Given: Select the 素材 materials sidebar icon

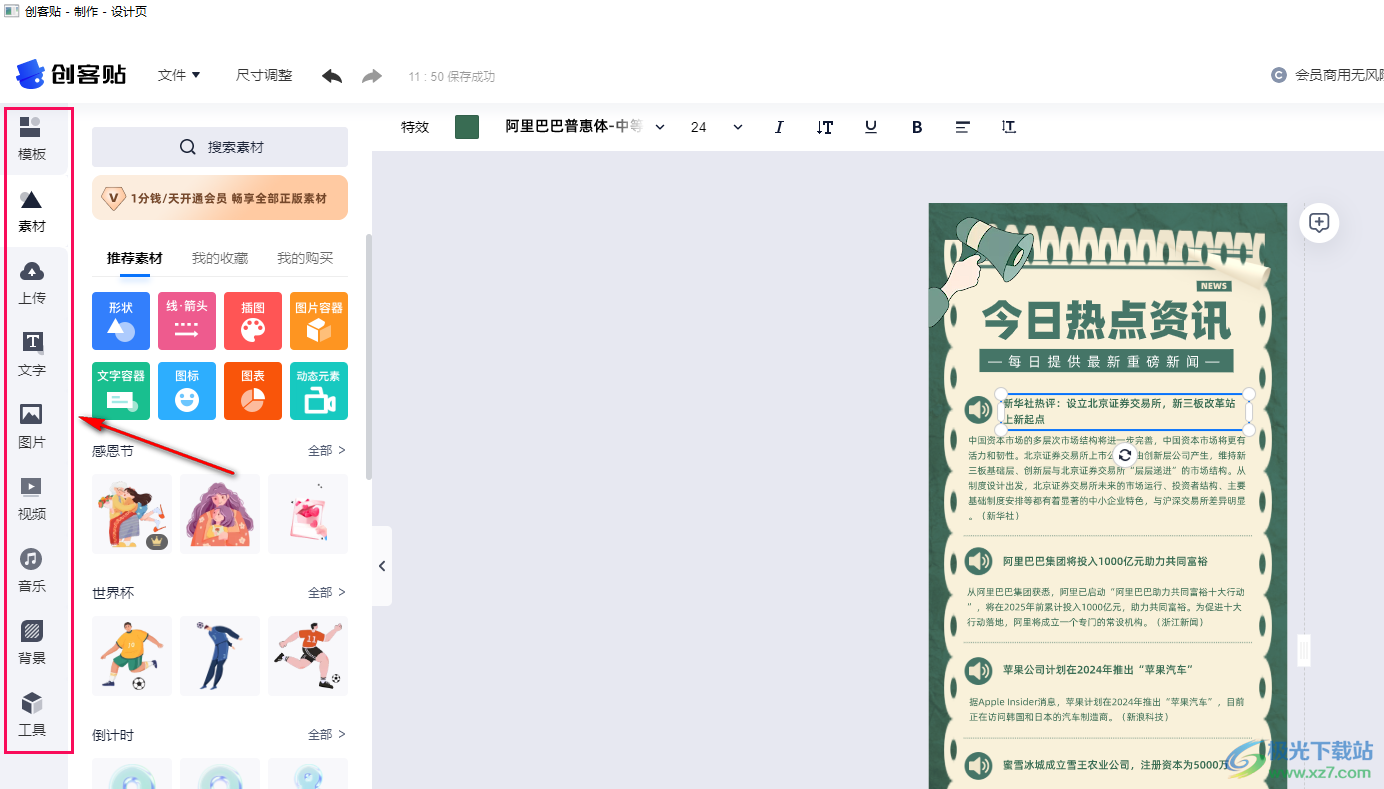Looking at the screenshot, I should click(32, 211).
